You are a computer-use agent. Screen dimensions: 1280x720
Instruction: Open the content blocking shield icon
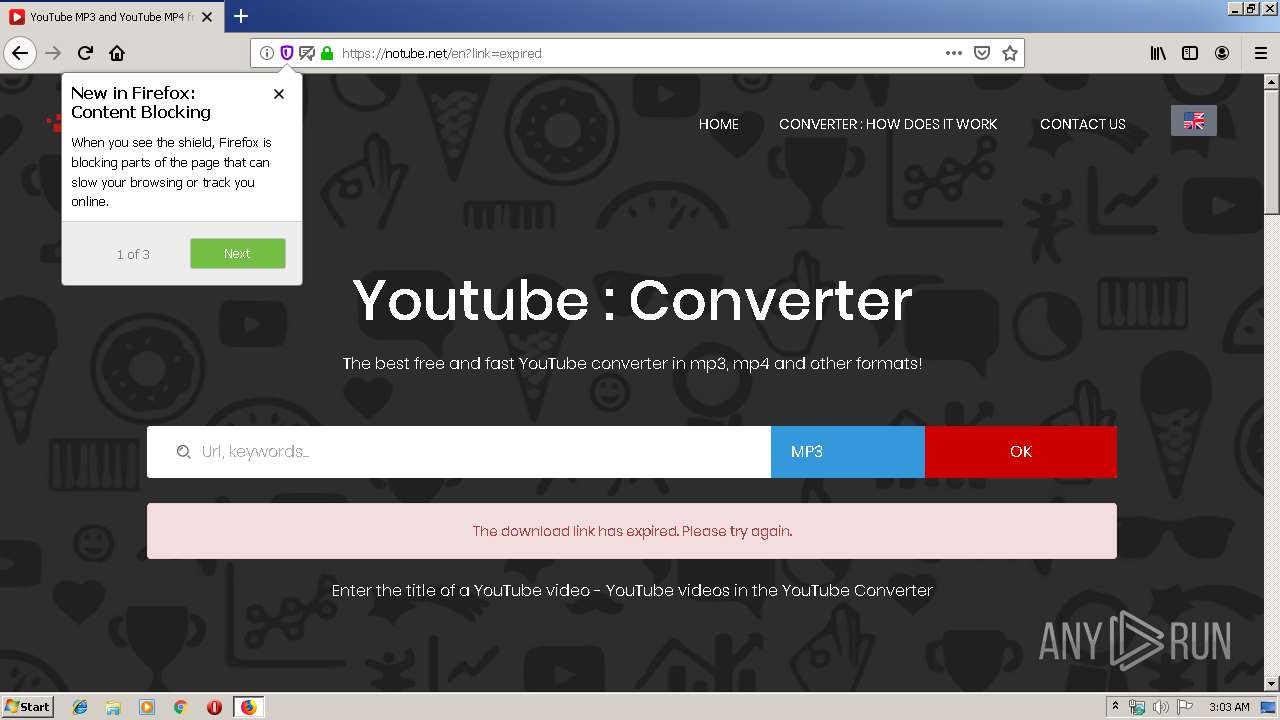[287, 53]
